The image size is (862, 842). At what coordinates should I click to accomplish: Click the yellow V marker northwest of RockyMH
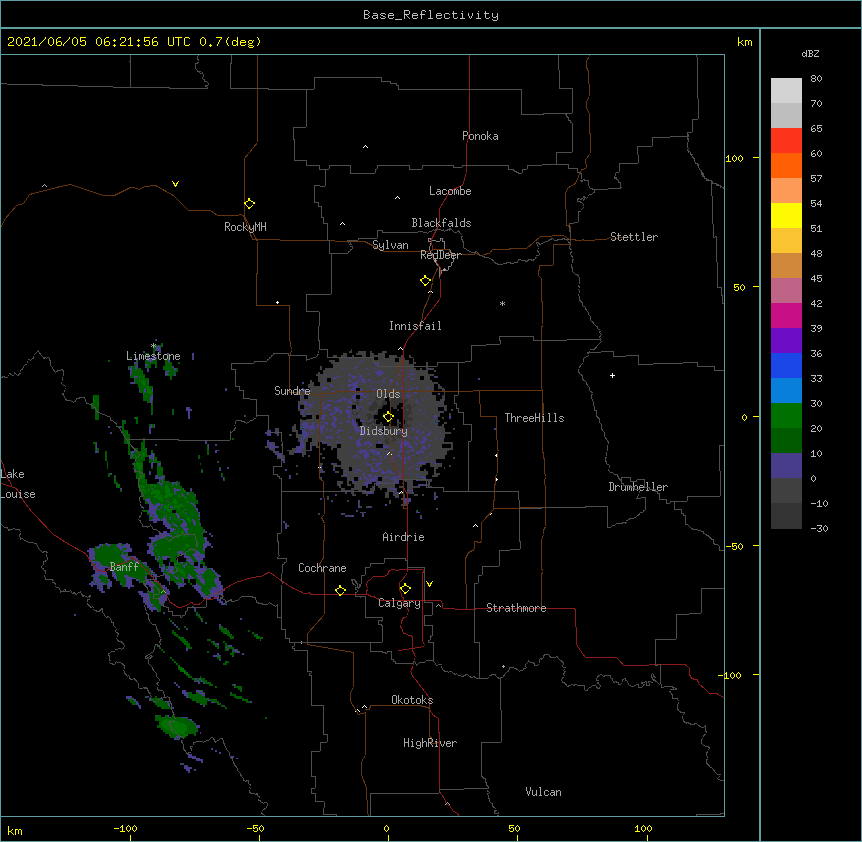pyautogui.click(x=175, y=184)
